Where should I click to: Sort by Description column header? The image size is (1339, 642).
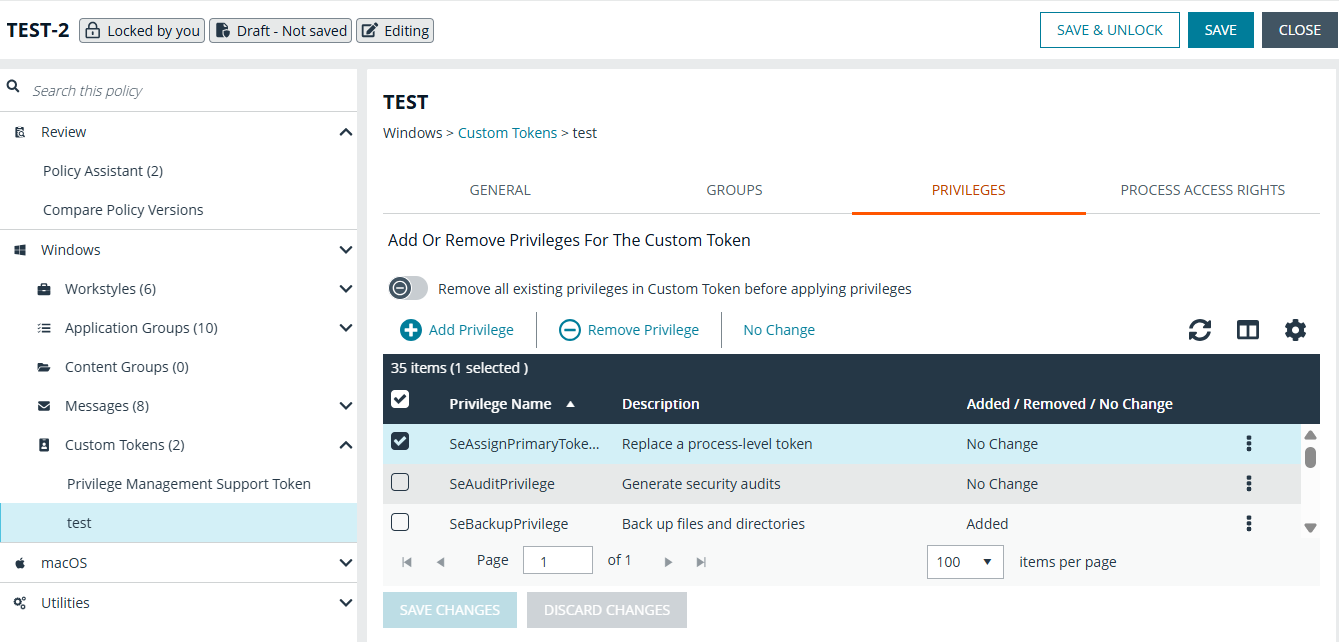pyautogui.click(x=661, y=404)
